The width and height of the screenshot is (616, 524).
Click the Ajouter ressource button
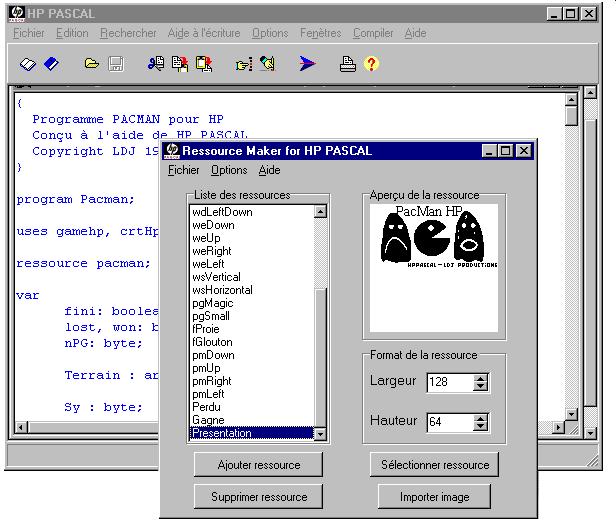pyautogui.click(x=258, y=465)
